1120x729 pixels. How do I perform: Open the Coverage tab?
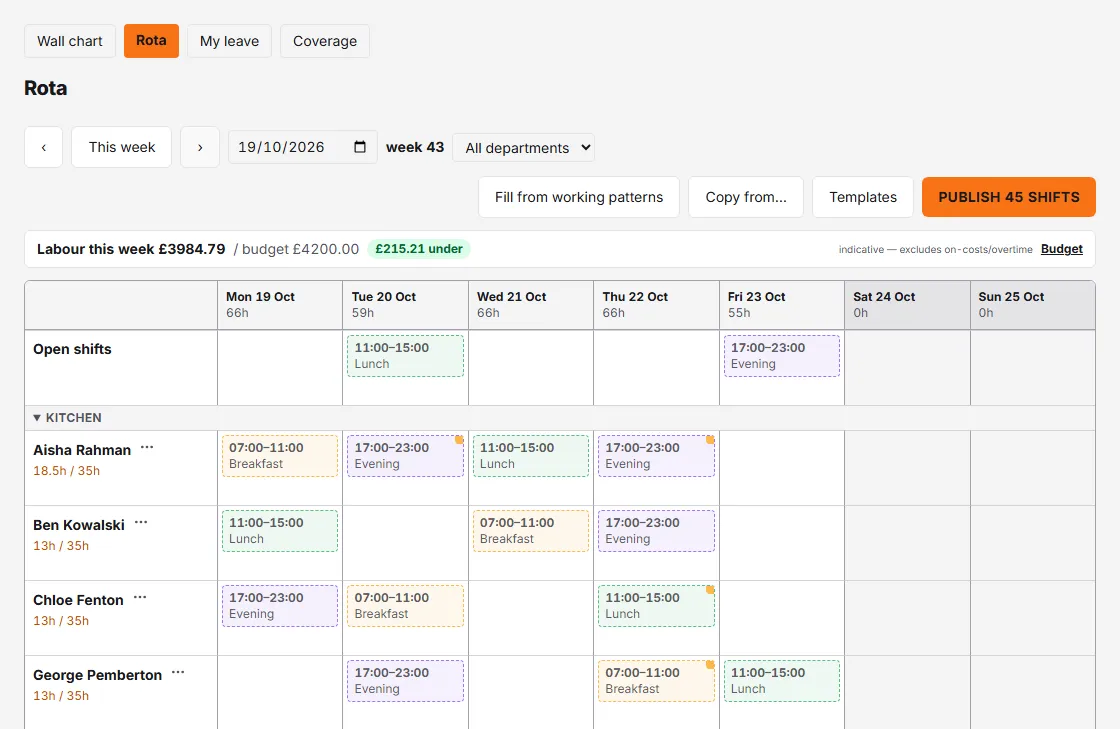click(x=325, y=41)
